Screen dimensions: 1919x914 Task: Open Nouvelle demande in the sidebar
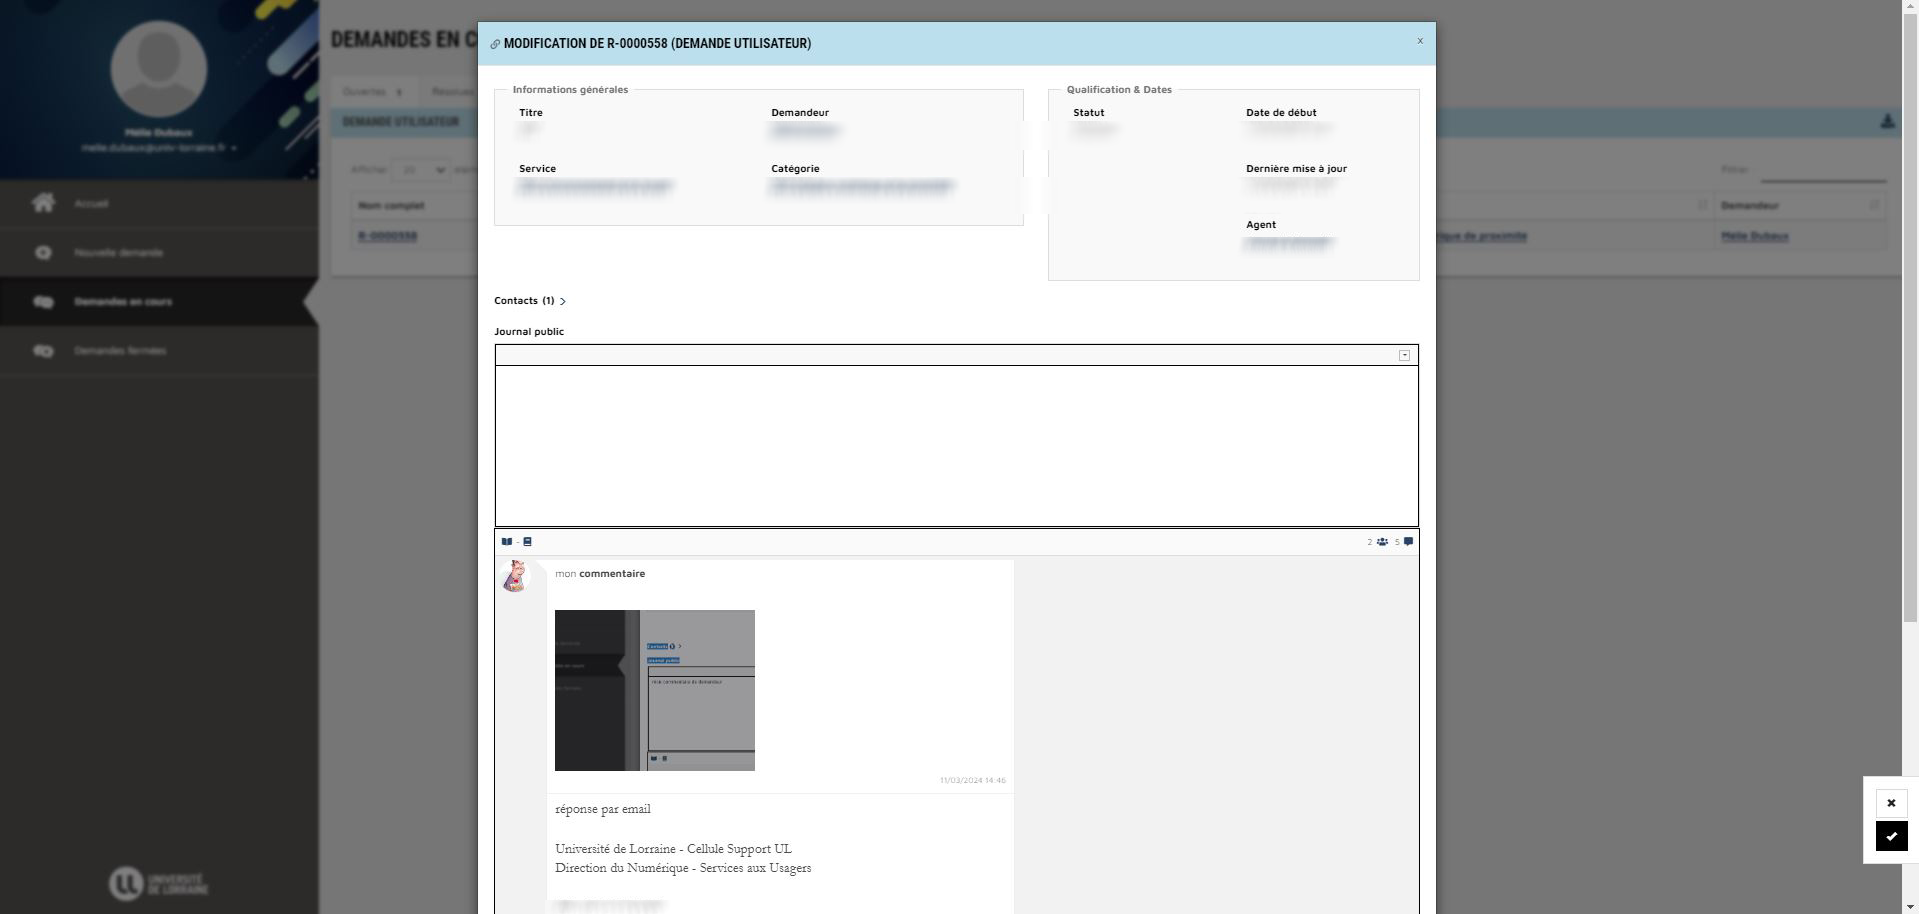click(x=118, y=253)
